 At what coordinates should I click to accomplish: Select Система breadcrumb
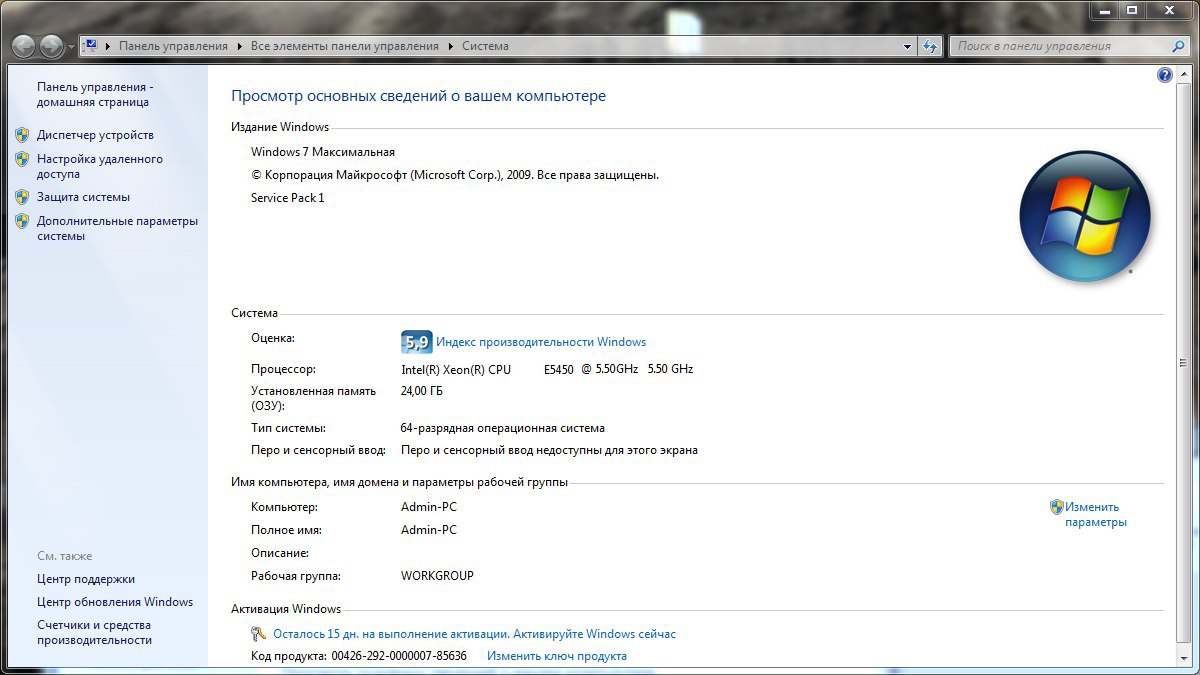(x=485, y=46)
